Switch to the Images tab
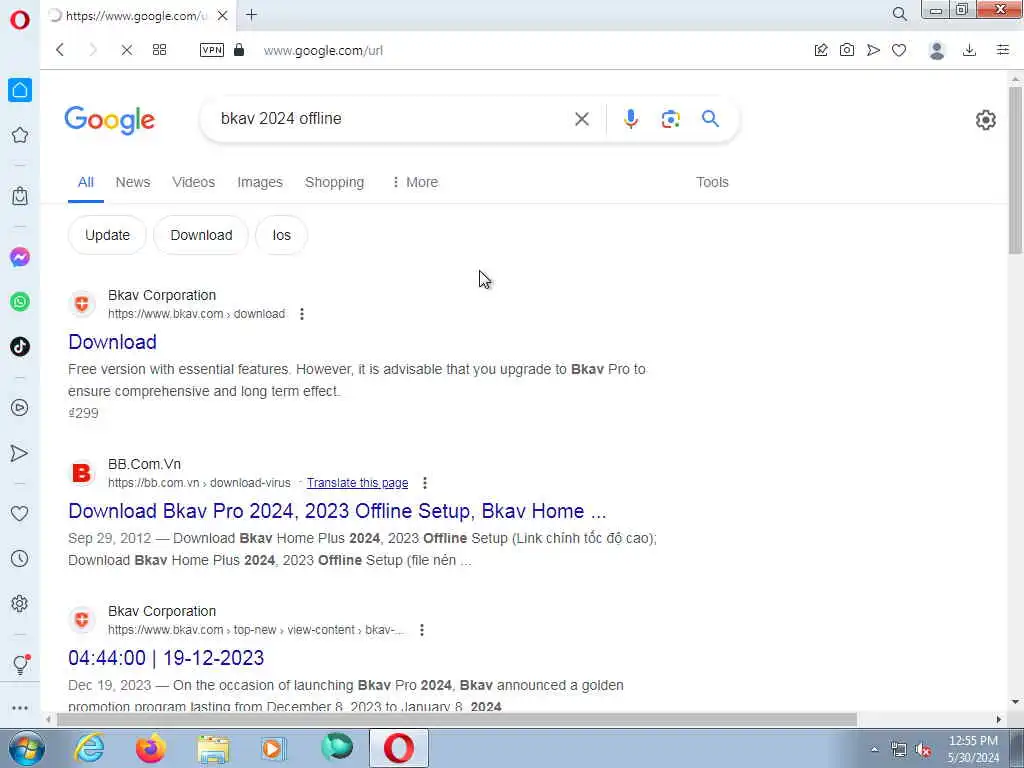This screenshot has width=1024, height=768. [x=260, y=182]
